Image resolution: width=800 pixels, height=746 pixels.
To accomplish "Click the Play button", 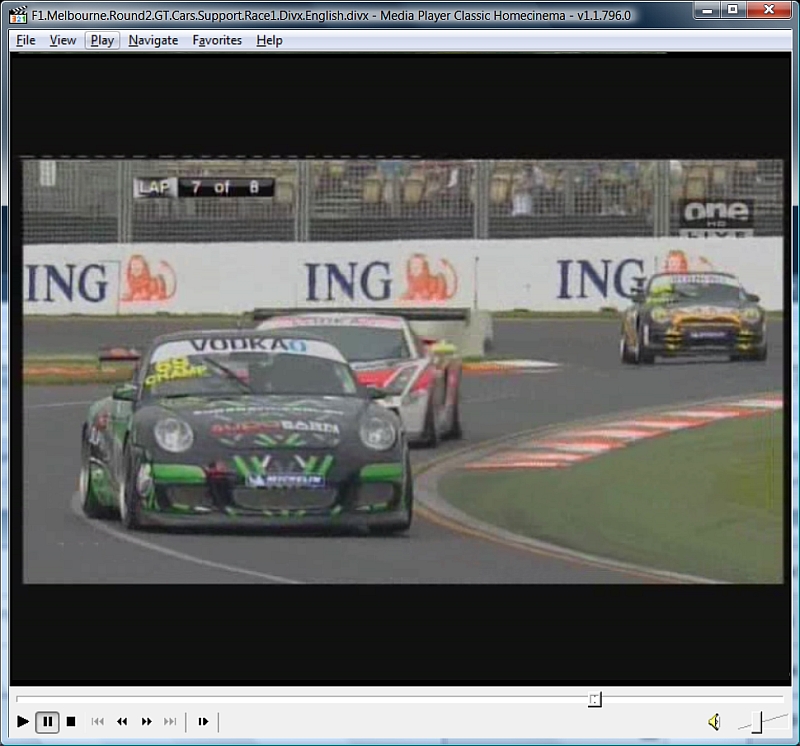I will 22,721.
